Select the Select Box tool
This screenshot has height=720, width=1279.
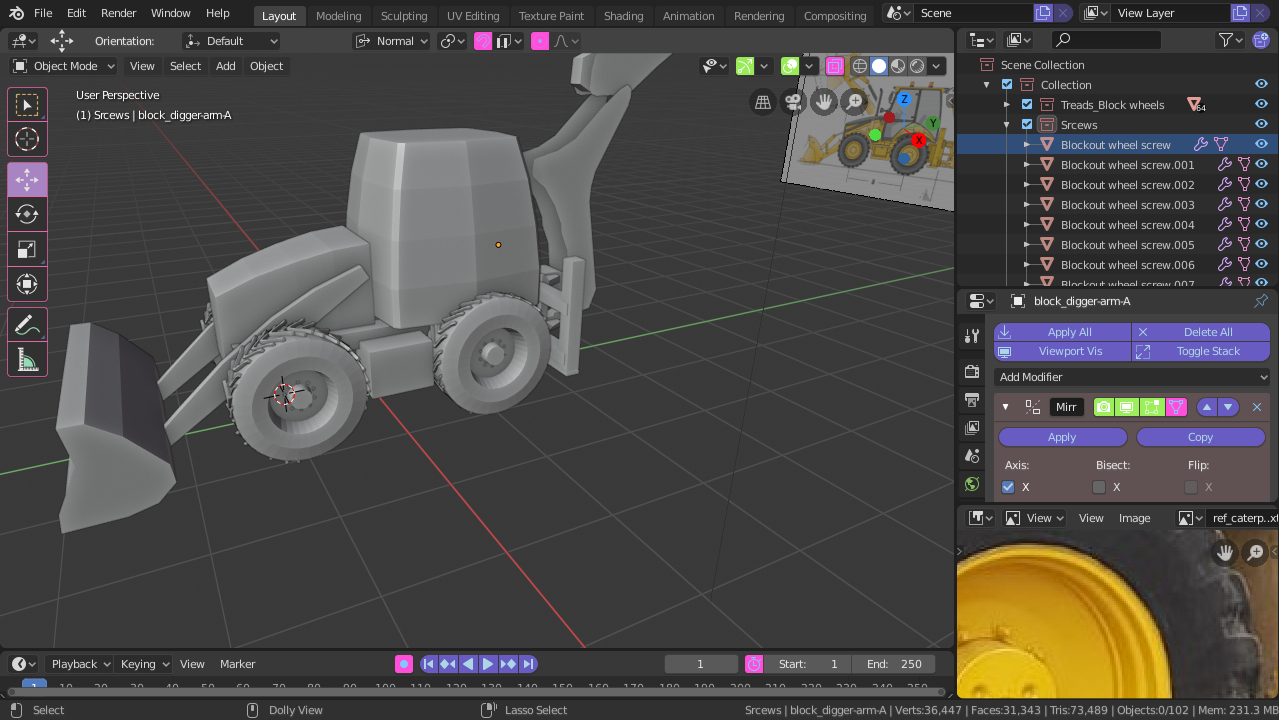pos(27,105)
